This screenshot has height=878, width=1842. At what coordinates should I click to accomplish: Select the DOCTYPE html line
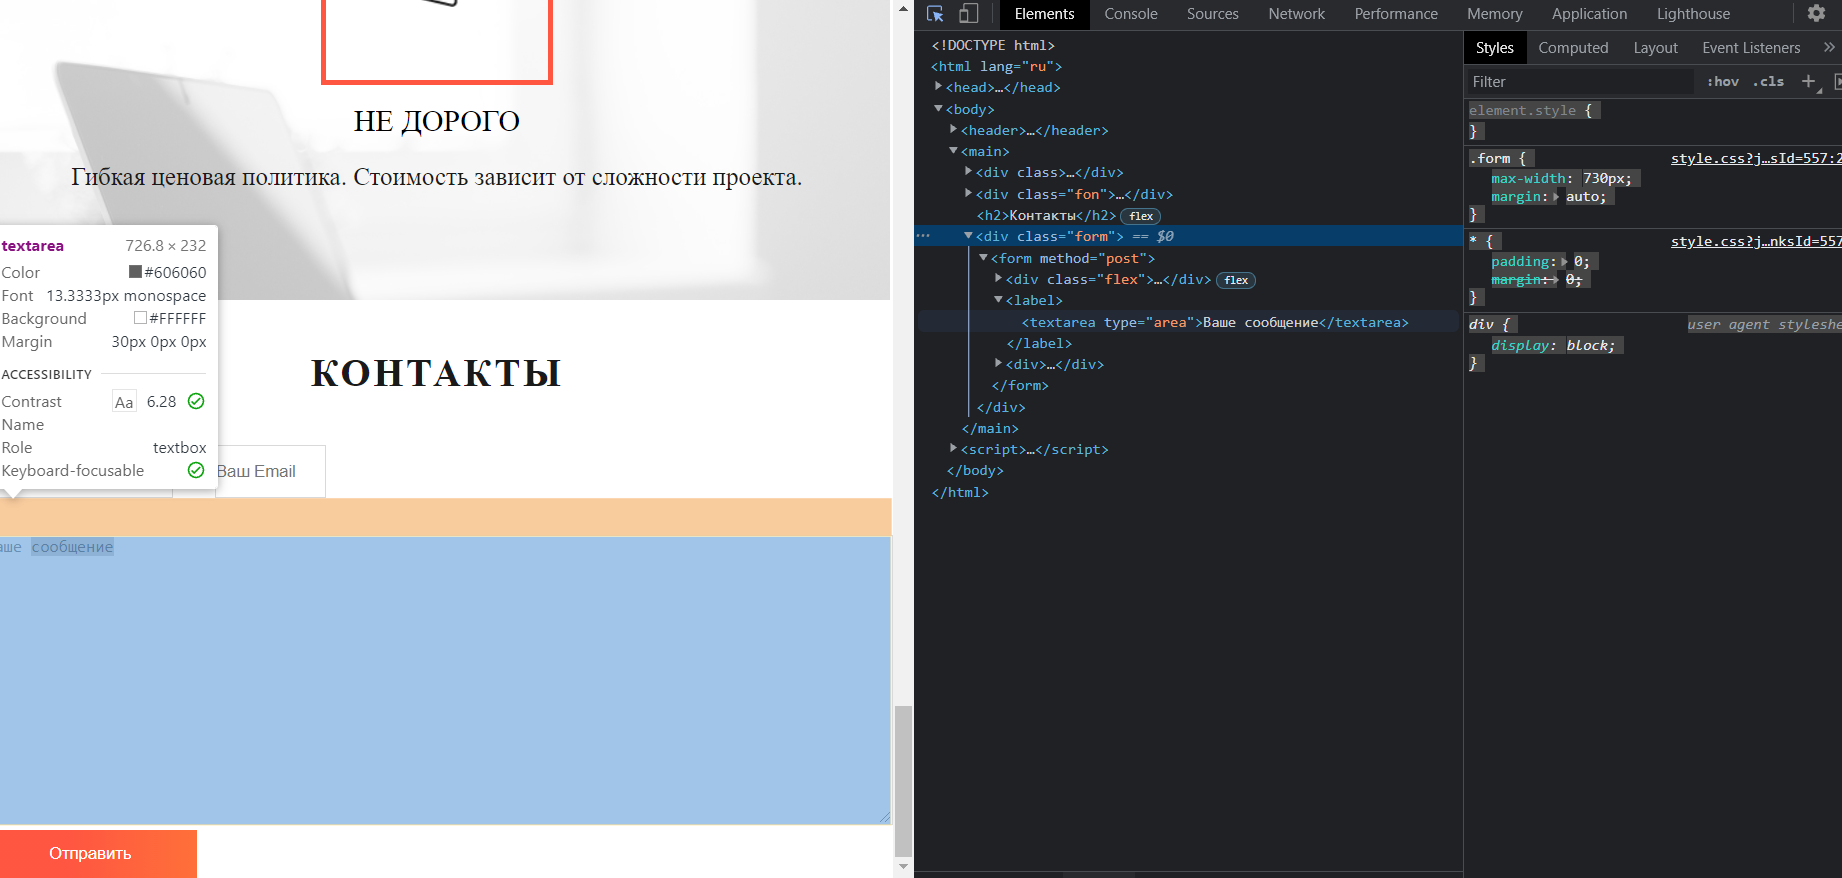pyautogui.click(x=993, y=45)
